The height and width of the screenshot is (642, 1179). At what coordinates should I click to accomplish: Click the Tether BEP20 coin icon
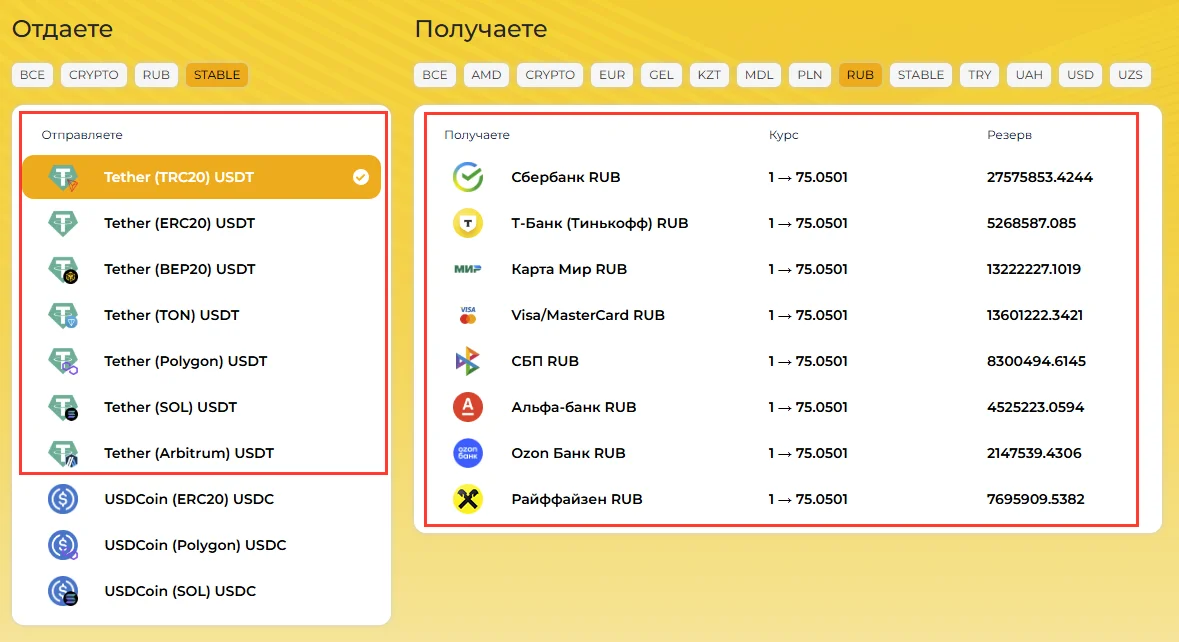[x=63, y=269]
